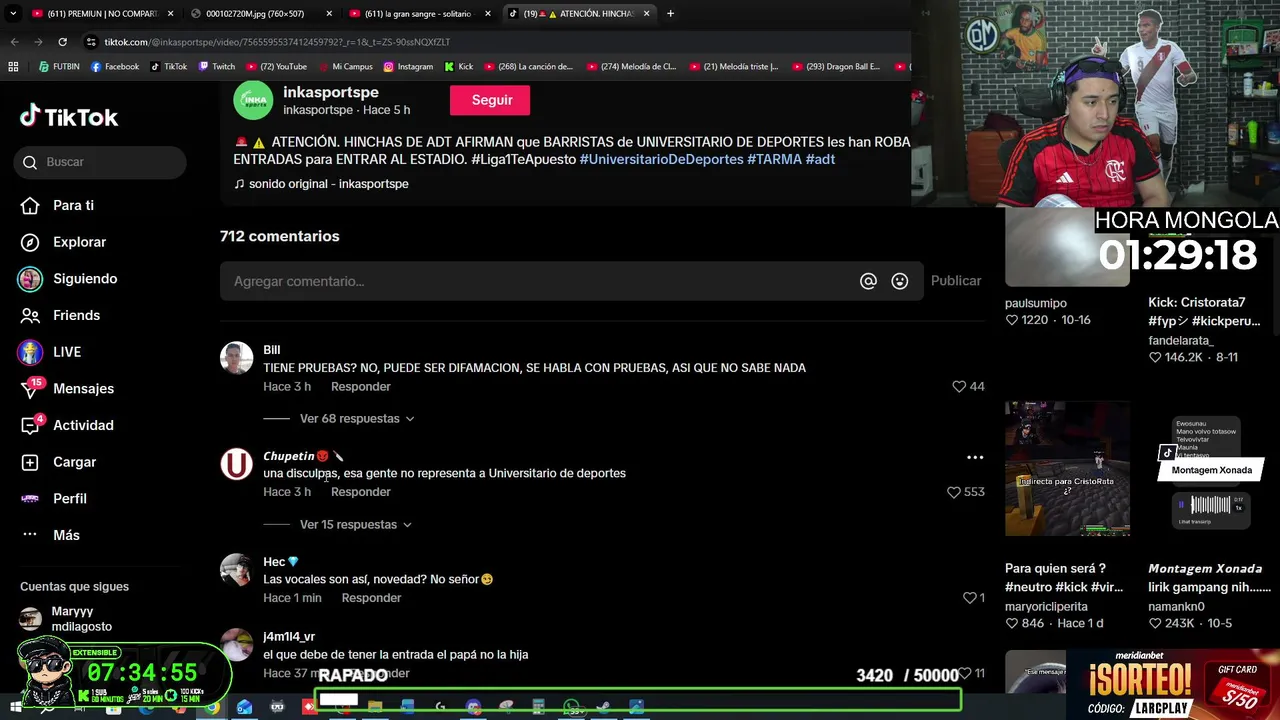Click Publicar to post comment

956,281
